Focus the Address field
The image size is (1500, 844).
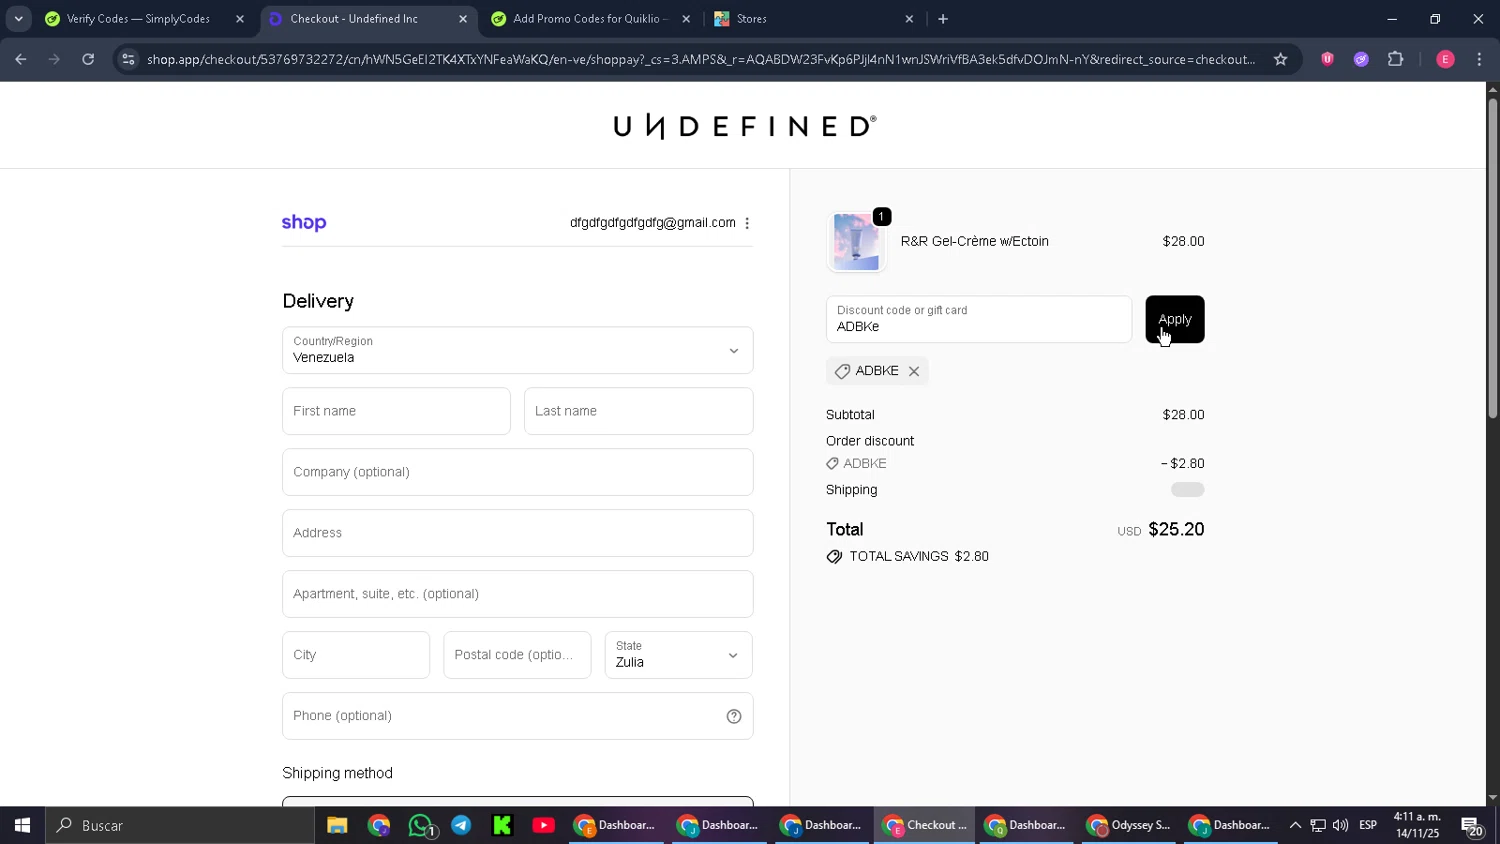(x=517, y=533)
